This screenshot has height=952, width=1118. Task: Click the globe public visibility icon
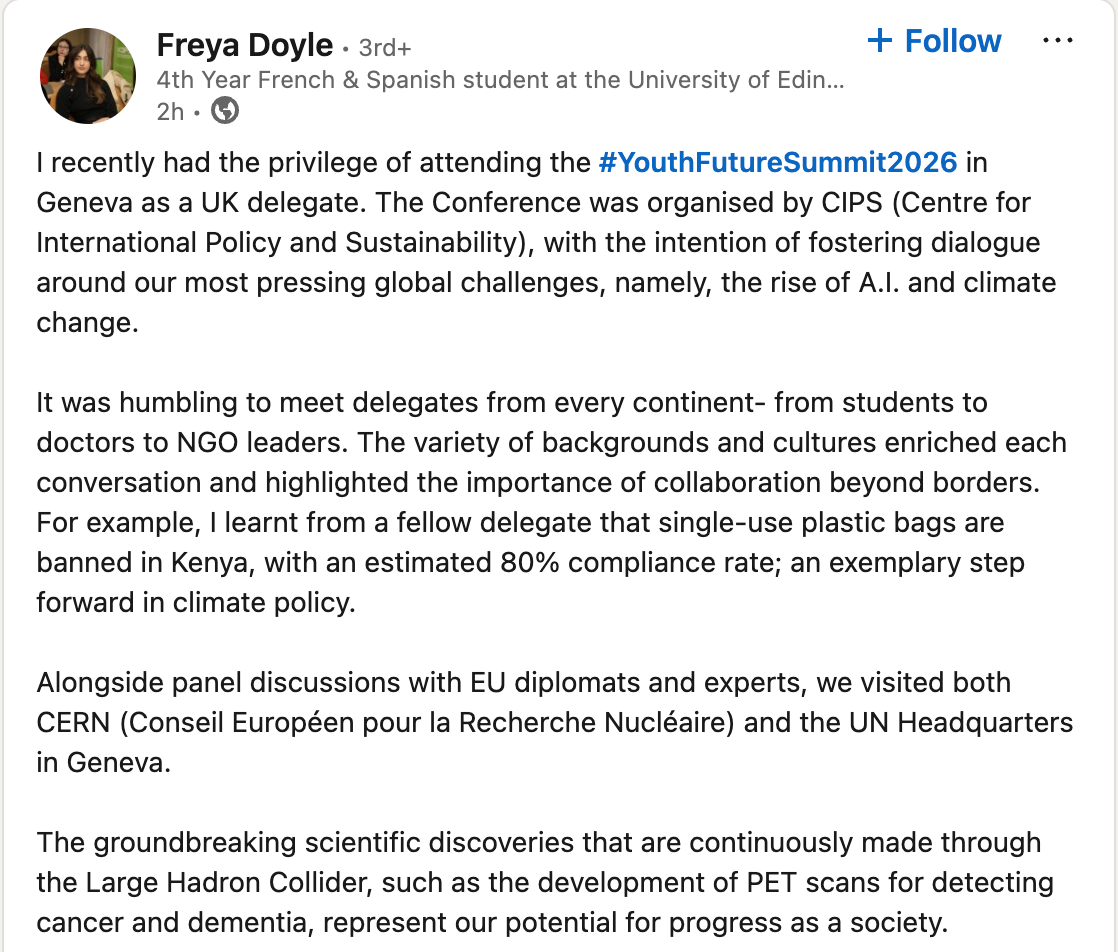pyautogui.click(x=225, y=111)
